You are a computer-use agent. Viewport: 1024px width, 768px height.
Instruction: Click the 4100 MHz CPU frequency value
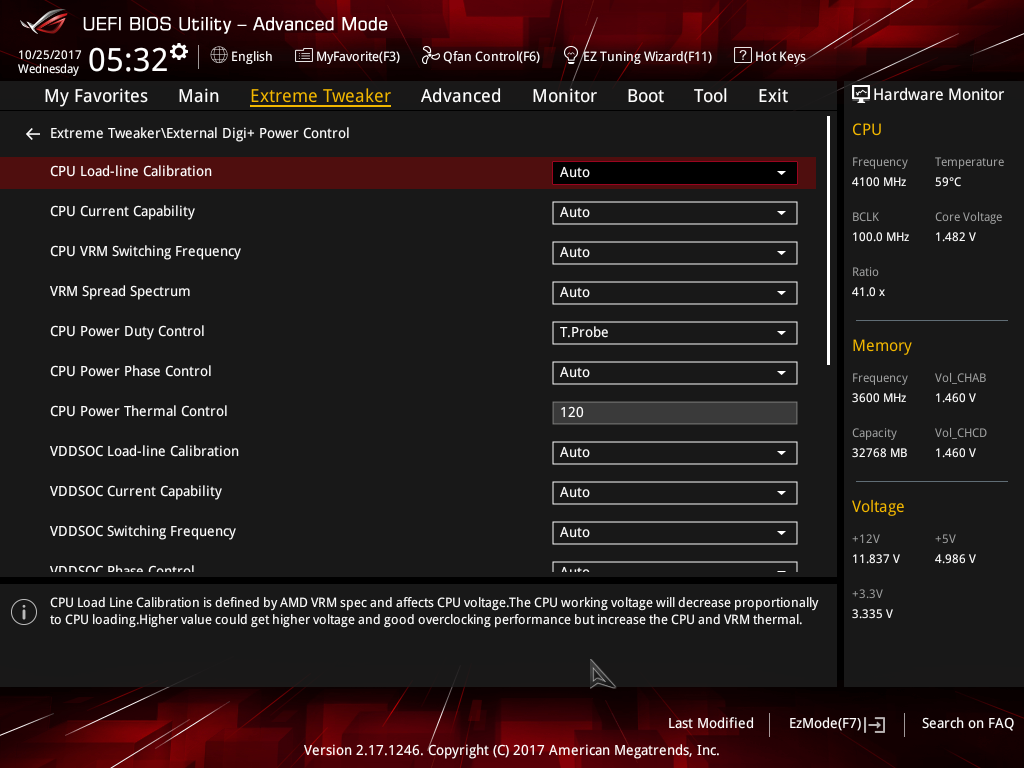click(879, 182)
